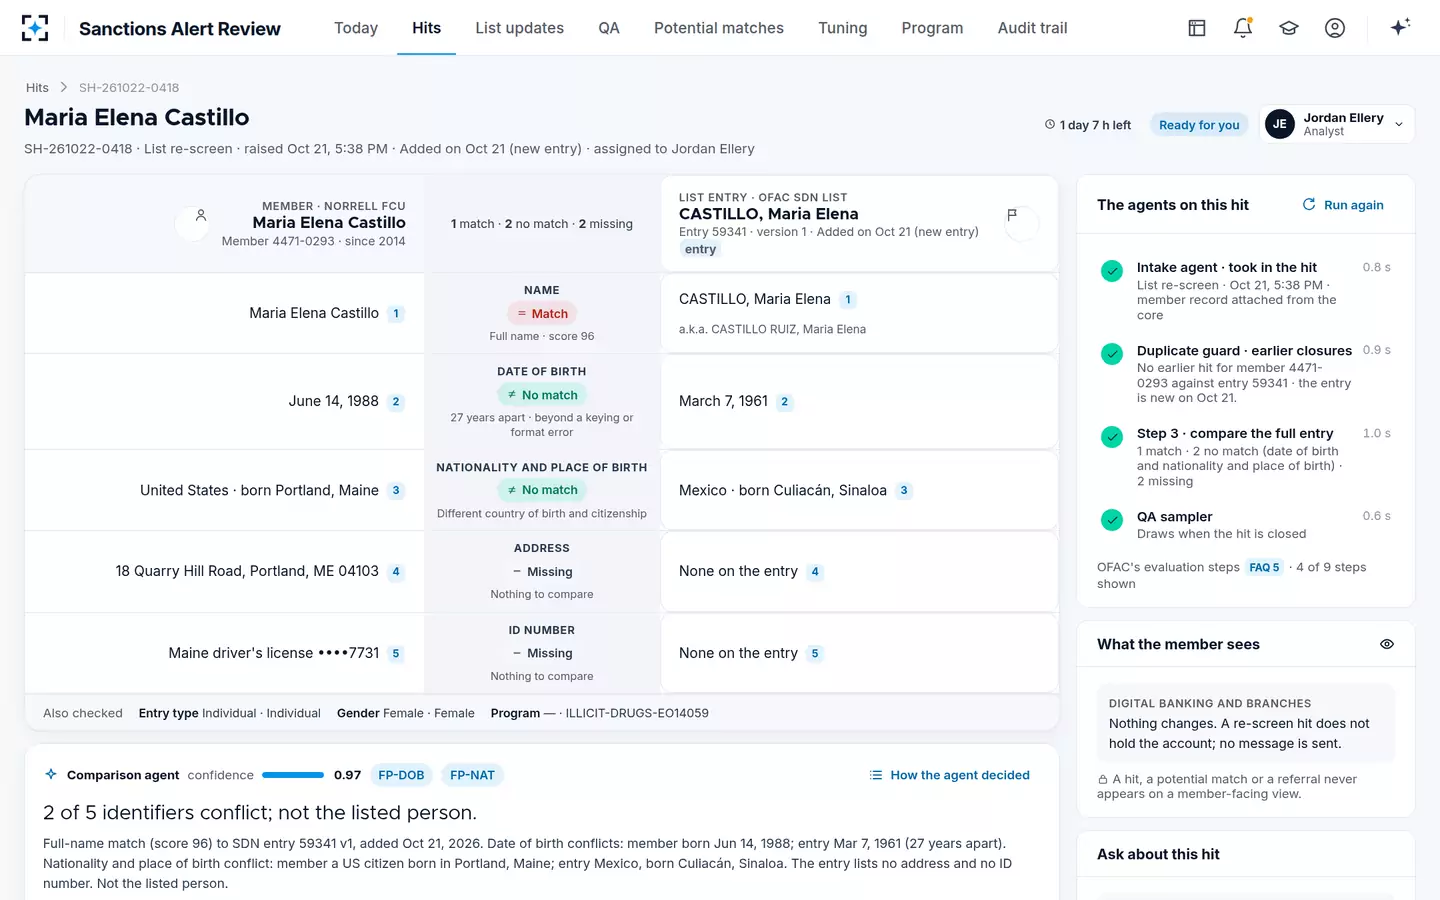Click the red Match name pill
1440x900 pixels.
[542, 314]
